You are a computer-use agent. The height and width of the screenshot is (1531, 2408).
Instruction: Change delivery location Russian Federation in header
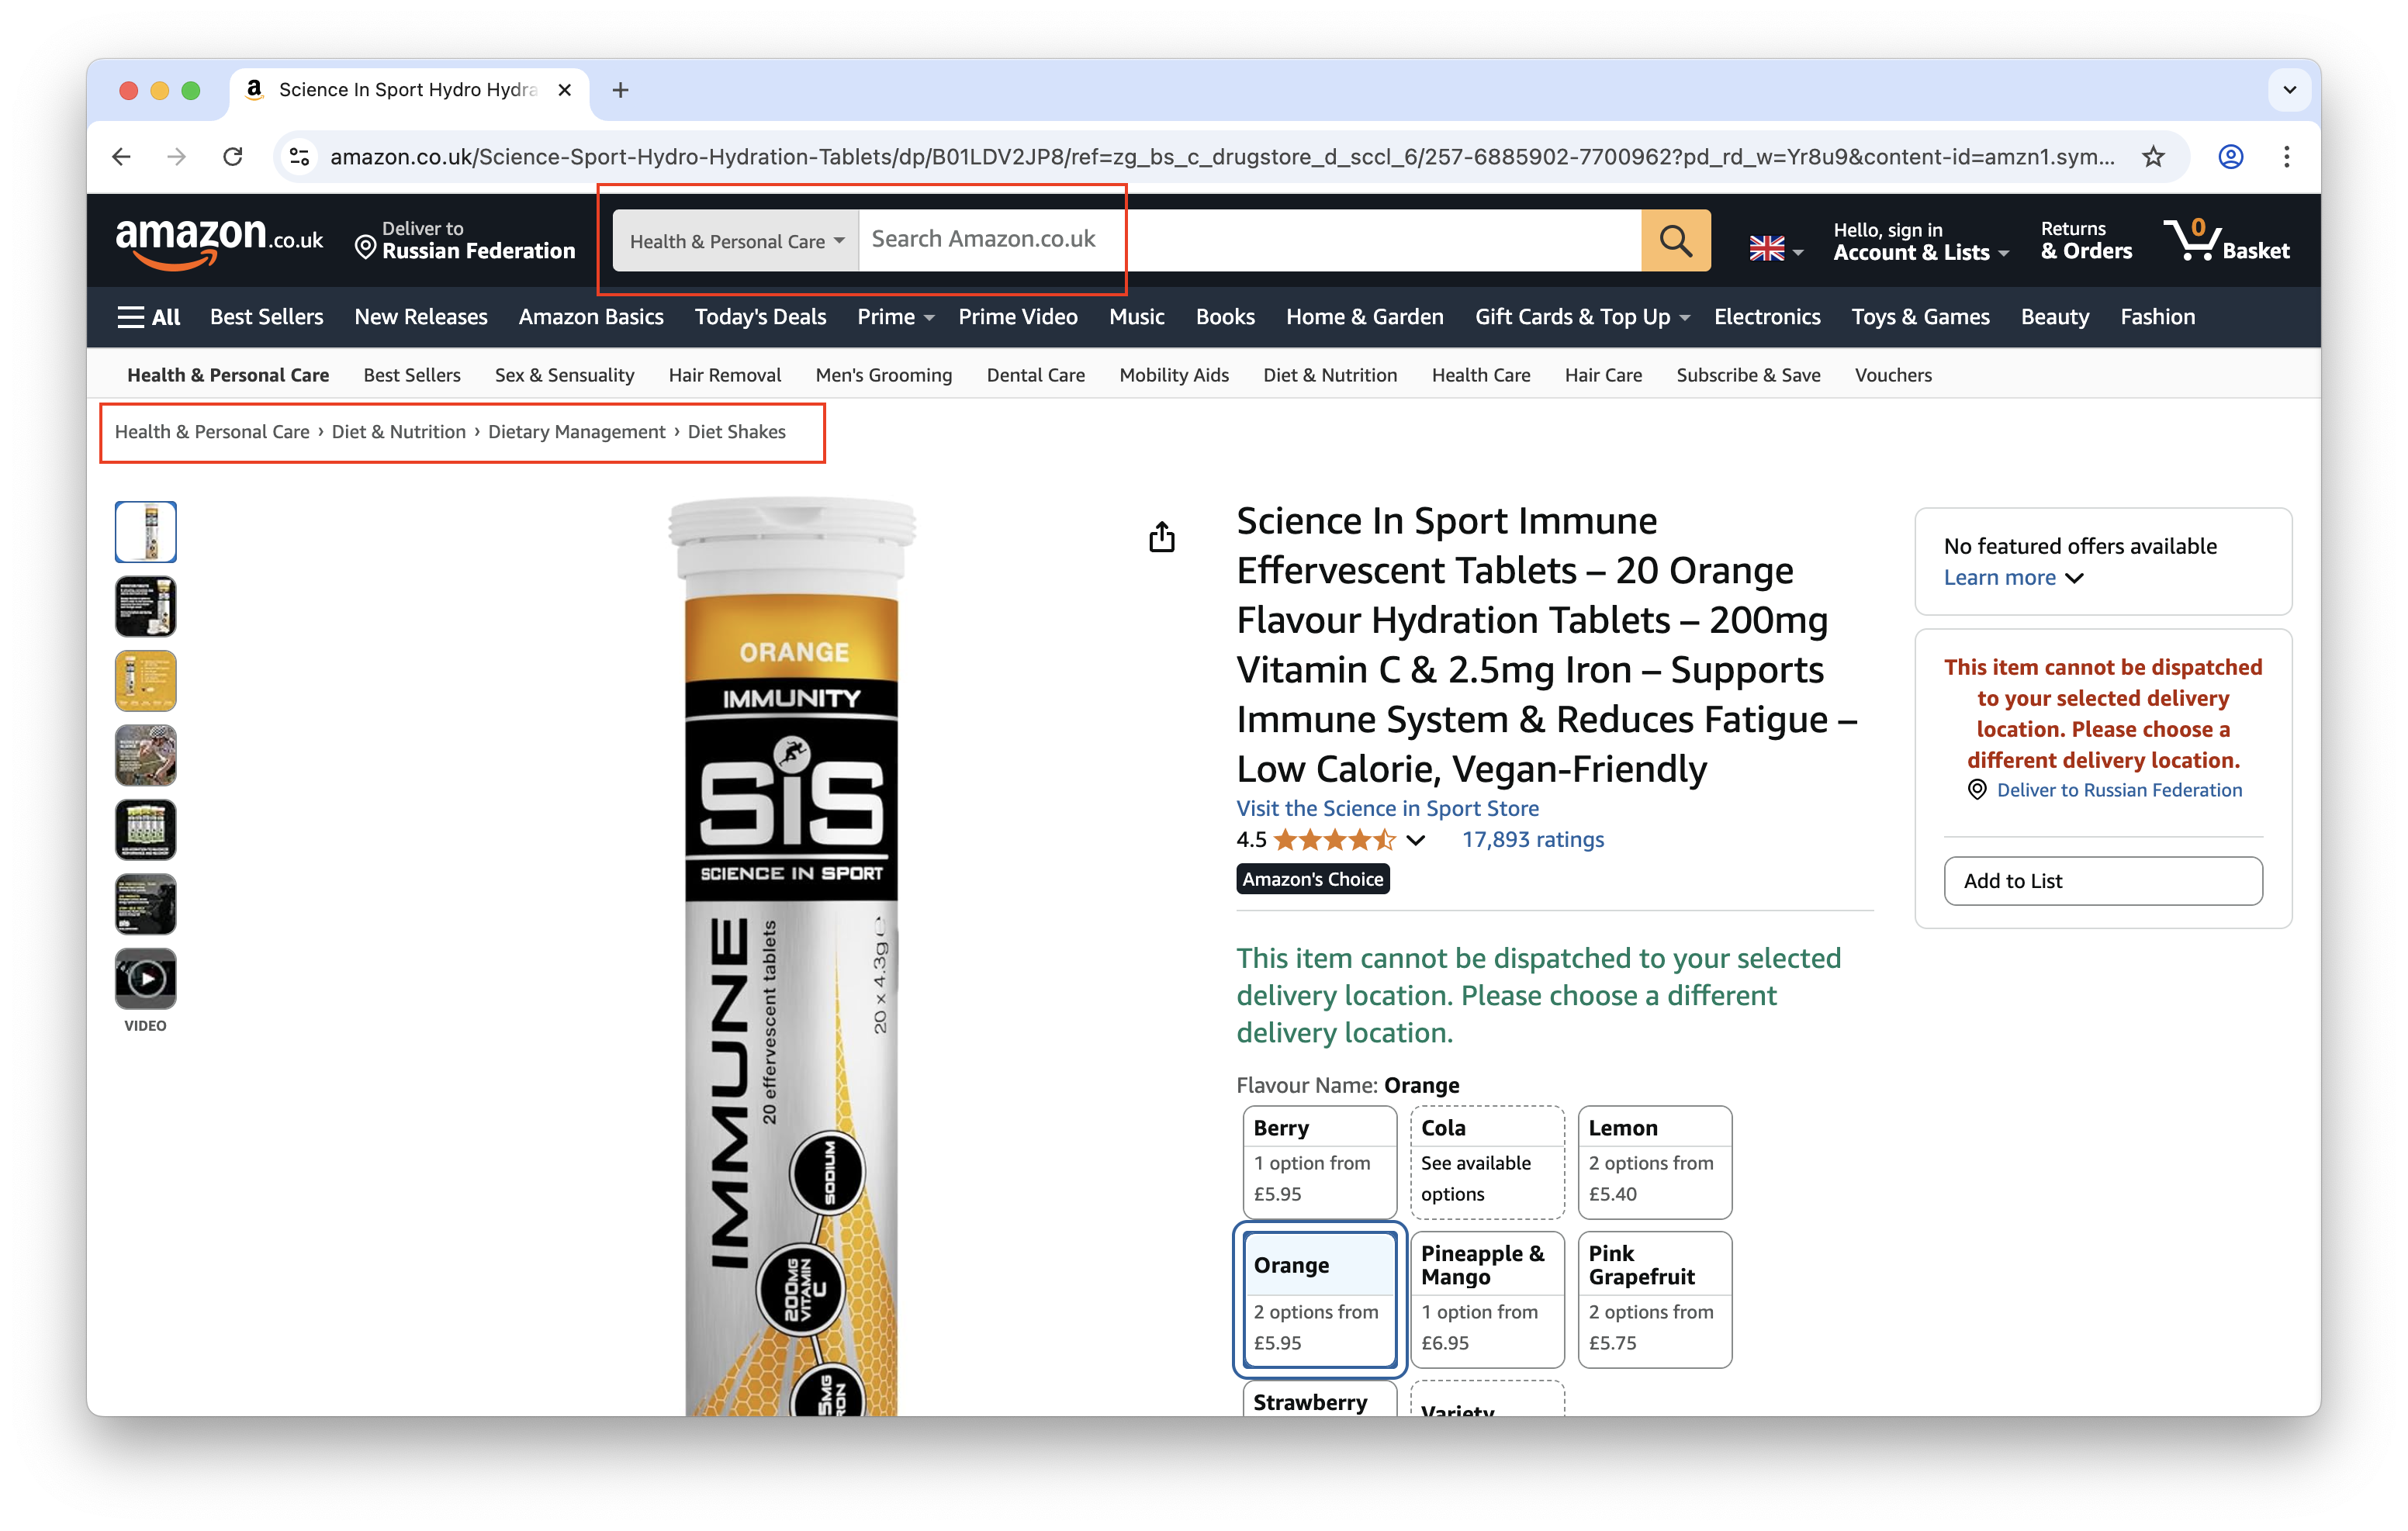(x=466, y=240)
